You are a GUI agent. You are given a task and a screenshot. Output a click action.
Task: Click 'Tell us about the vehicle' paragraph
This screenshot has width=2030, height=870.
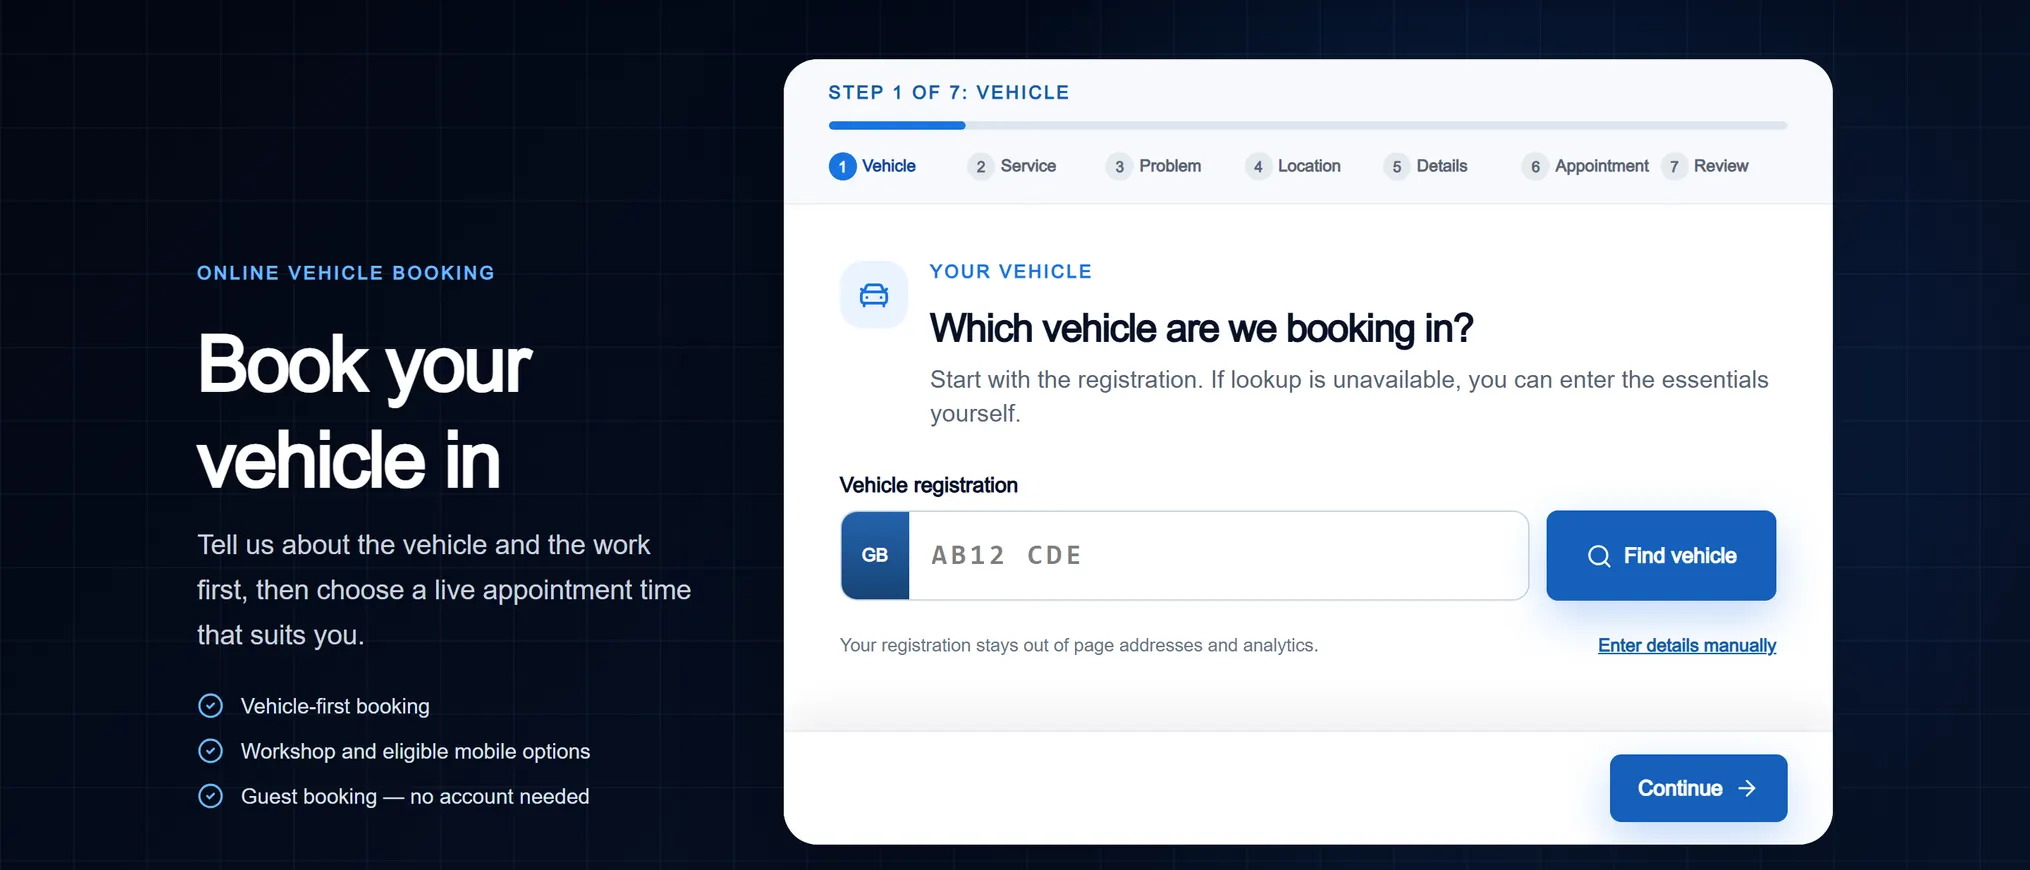pos(444,590)
